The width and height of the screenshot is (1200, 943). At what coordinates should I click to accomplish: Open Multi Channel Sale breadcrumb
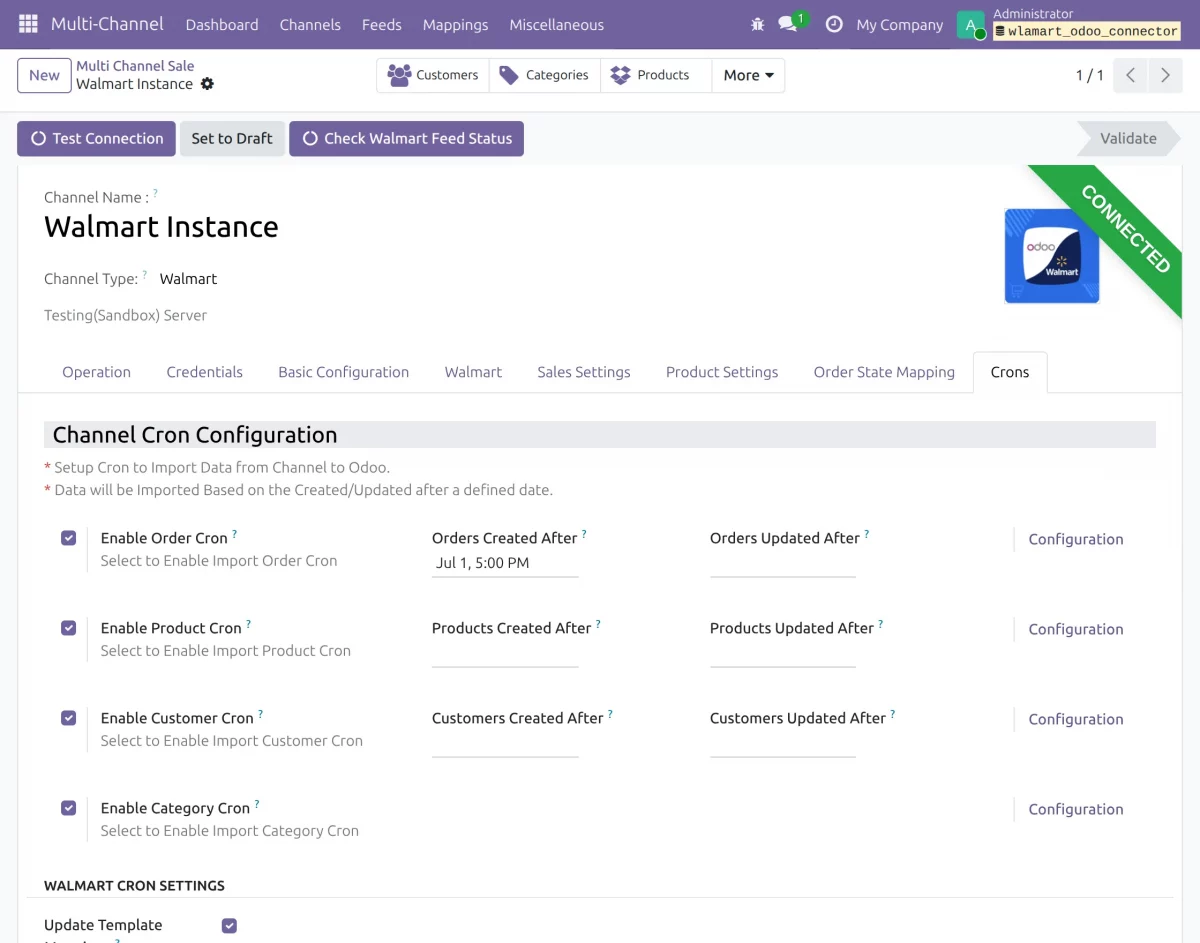[135, 66]
